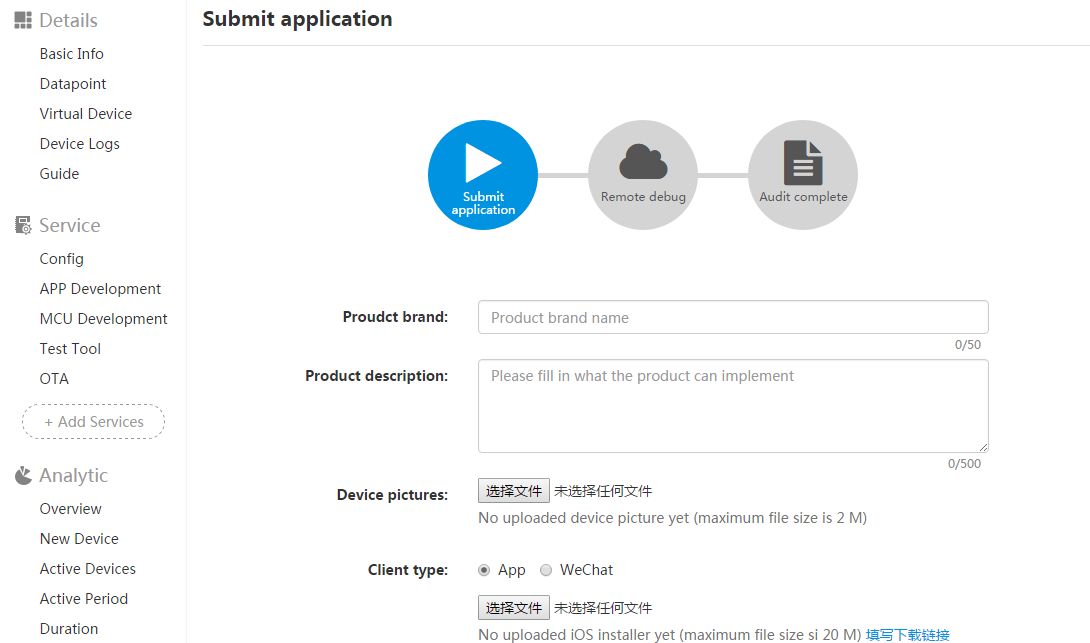Select the WeChat client type radio button
The height and width of the screenshot is (643, 1090).
click(x=546, y=569)
